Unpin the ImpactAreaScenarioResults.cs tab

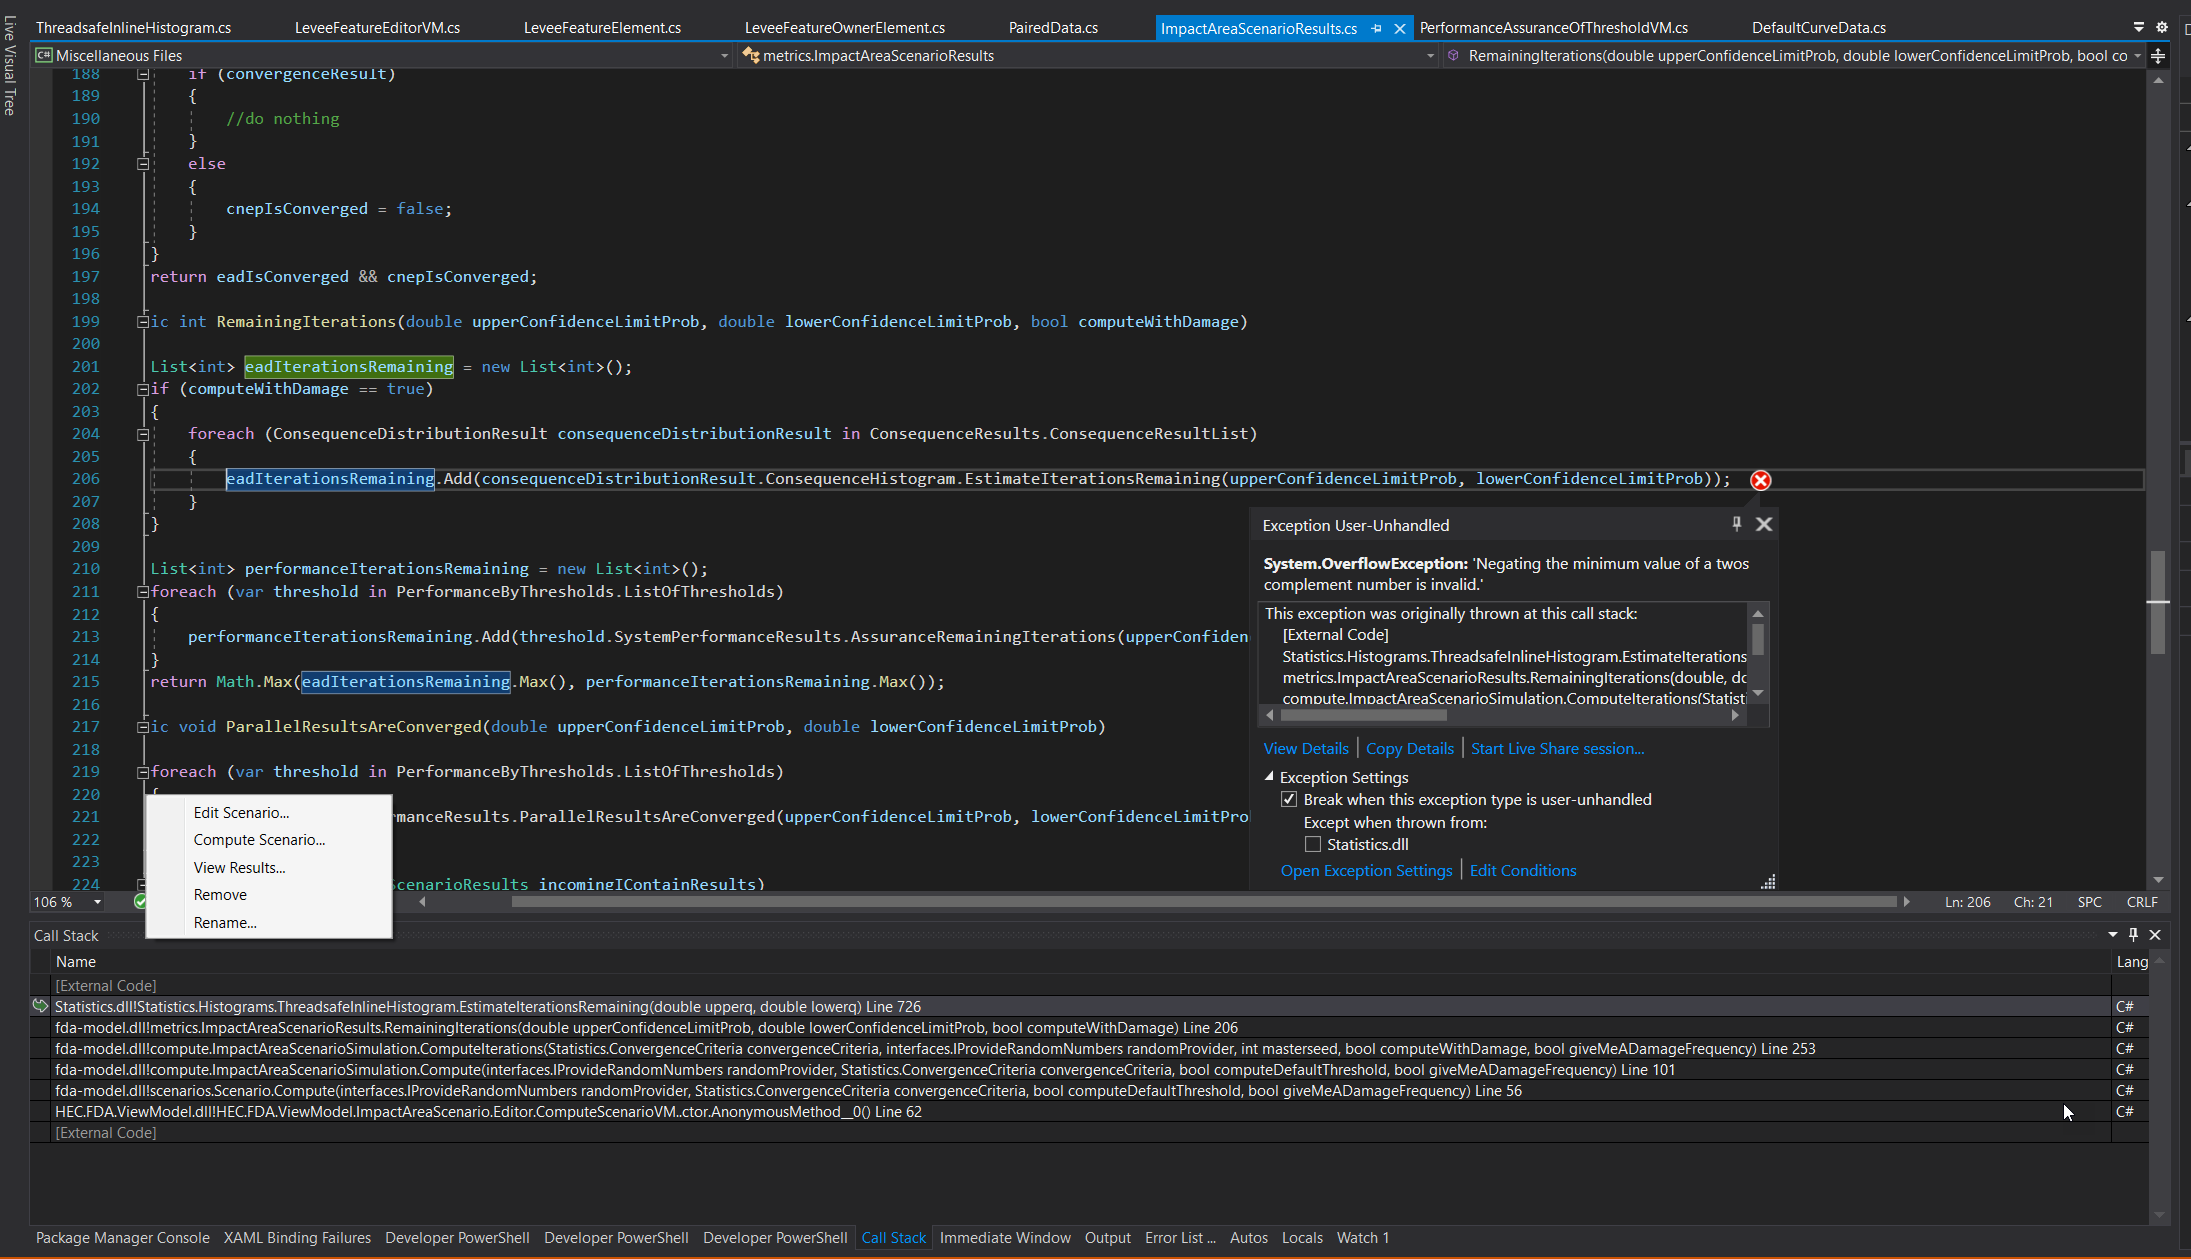[x=1378, y=27]
